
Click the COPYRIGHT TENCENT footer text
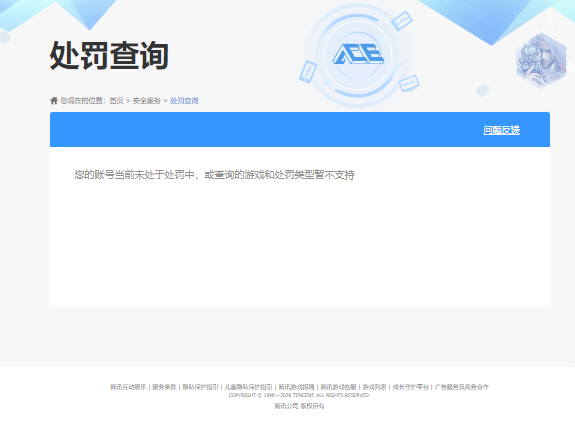point(299,395)
